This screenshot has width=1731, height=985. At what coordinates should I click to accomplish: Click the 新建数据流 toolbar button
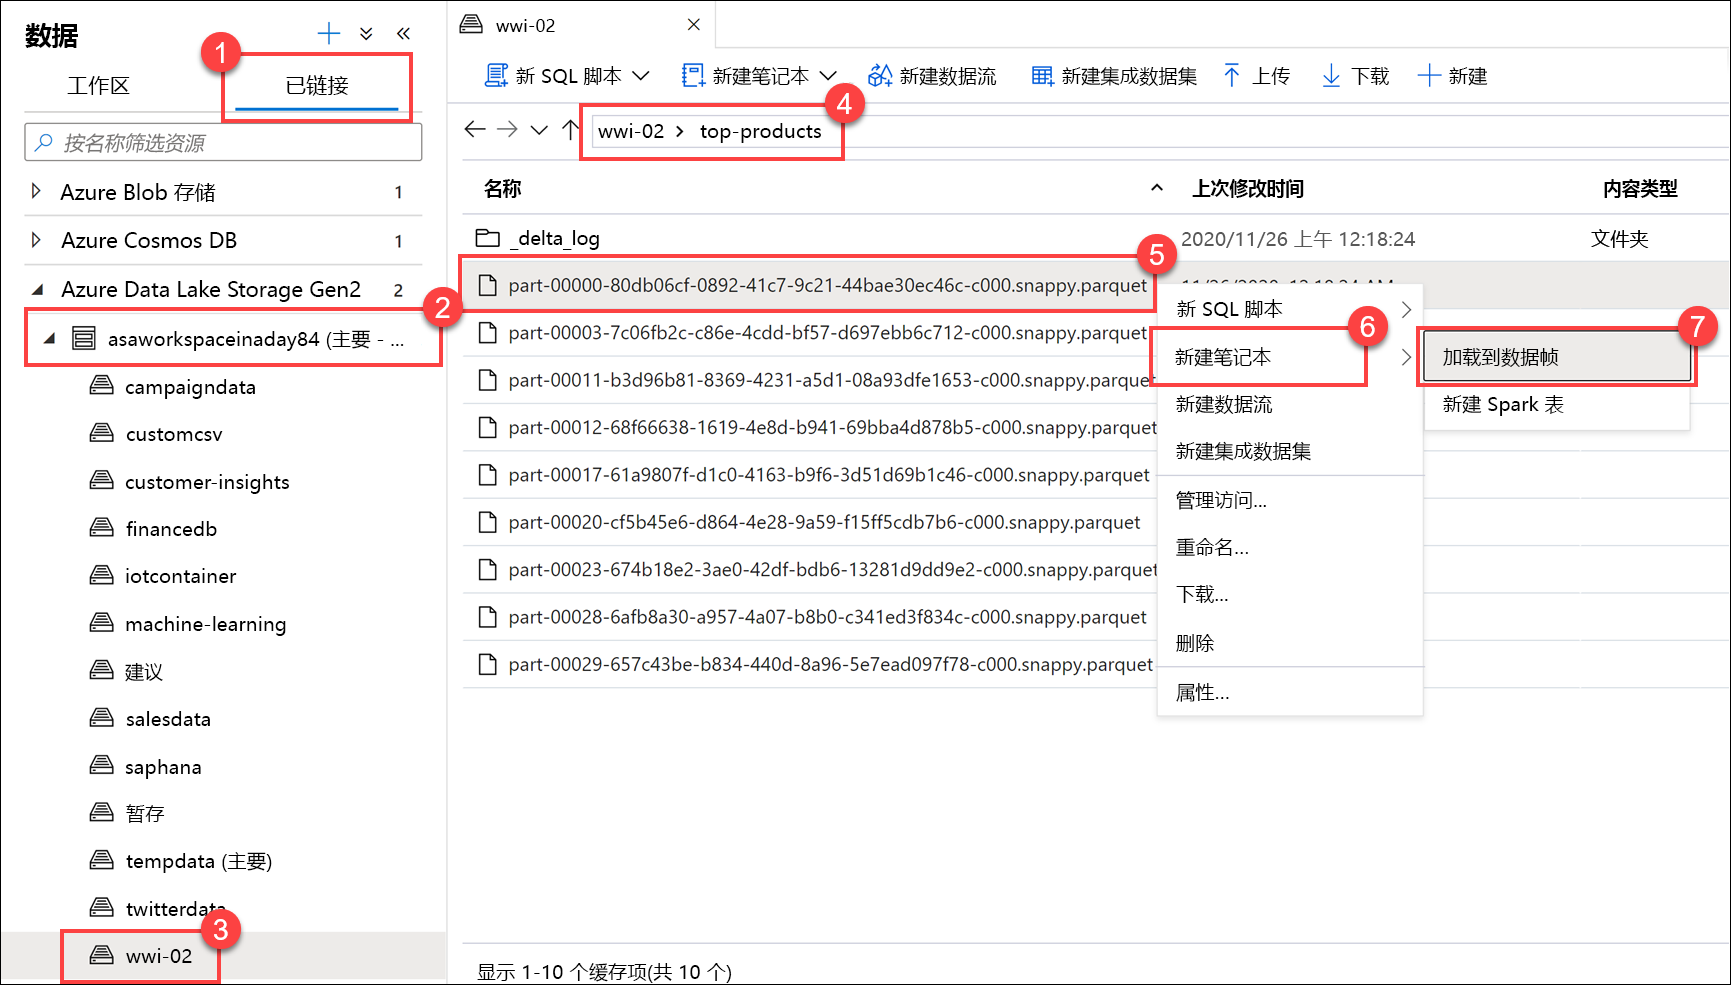click(932, 76)
